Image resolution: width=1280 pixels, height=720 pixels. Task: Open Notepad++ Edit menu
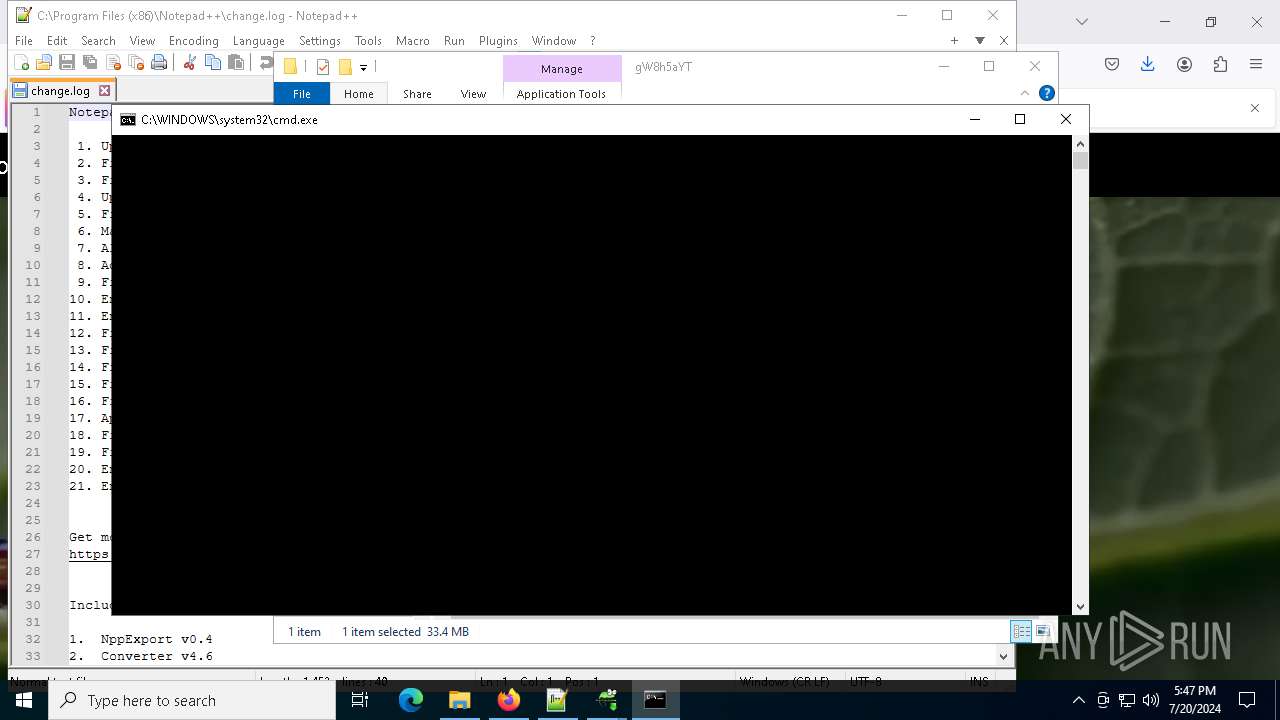point(57,41)
